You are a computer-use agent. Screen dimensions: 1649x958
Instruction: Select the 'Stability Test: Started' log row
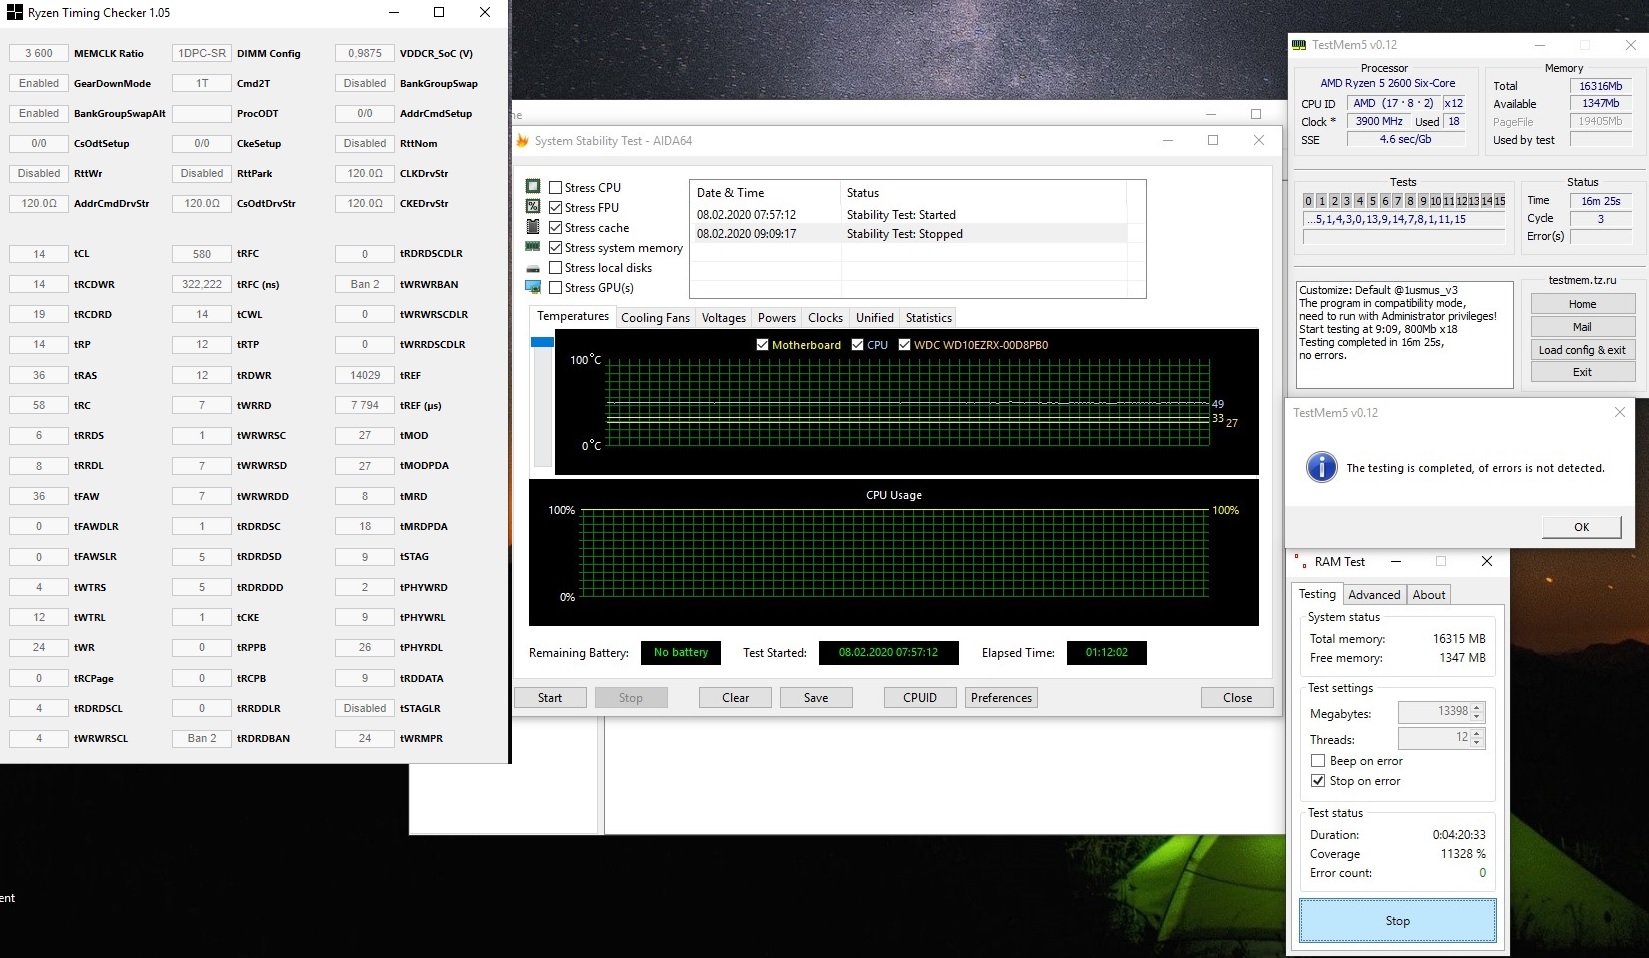(x=908, y=215)
